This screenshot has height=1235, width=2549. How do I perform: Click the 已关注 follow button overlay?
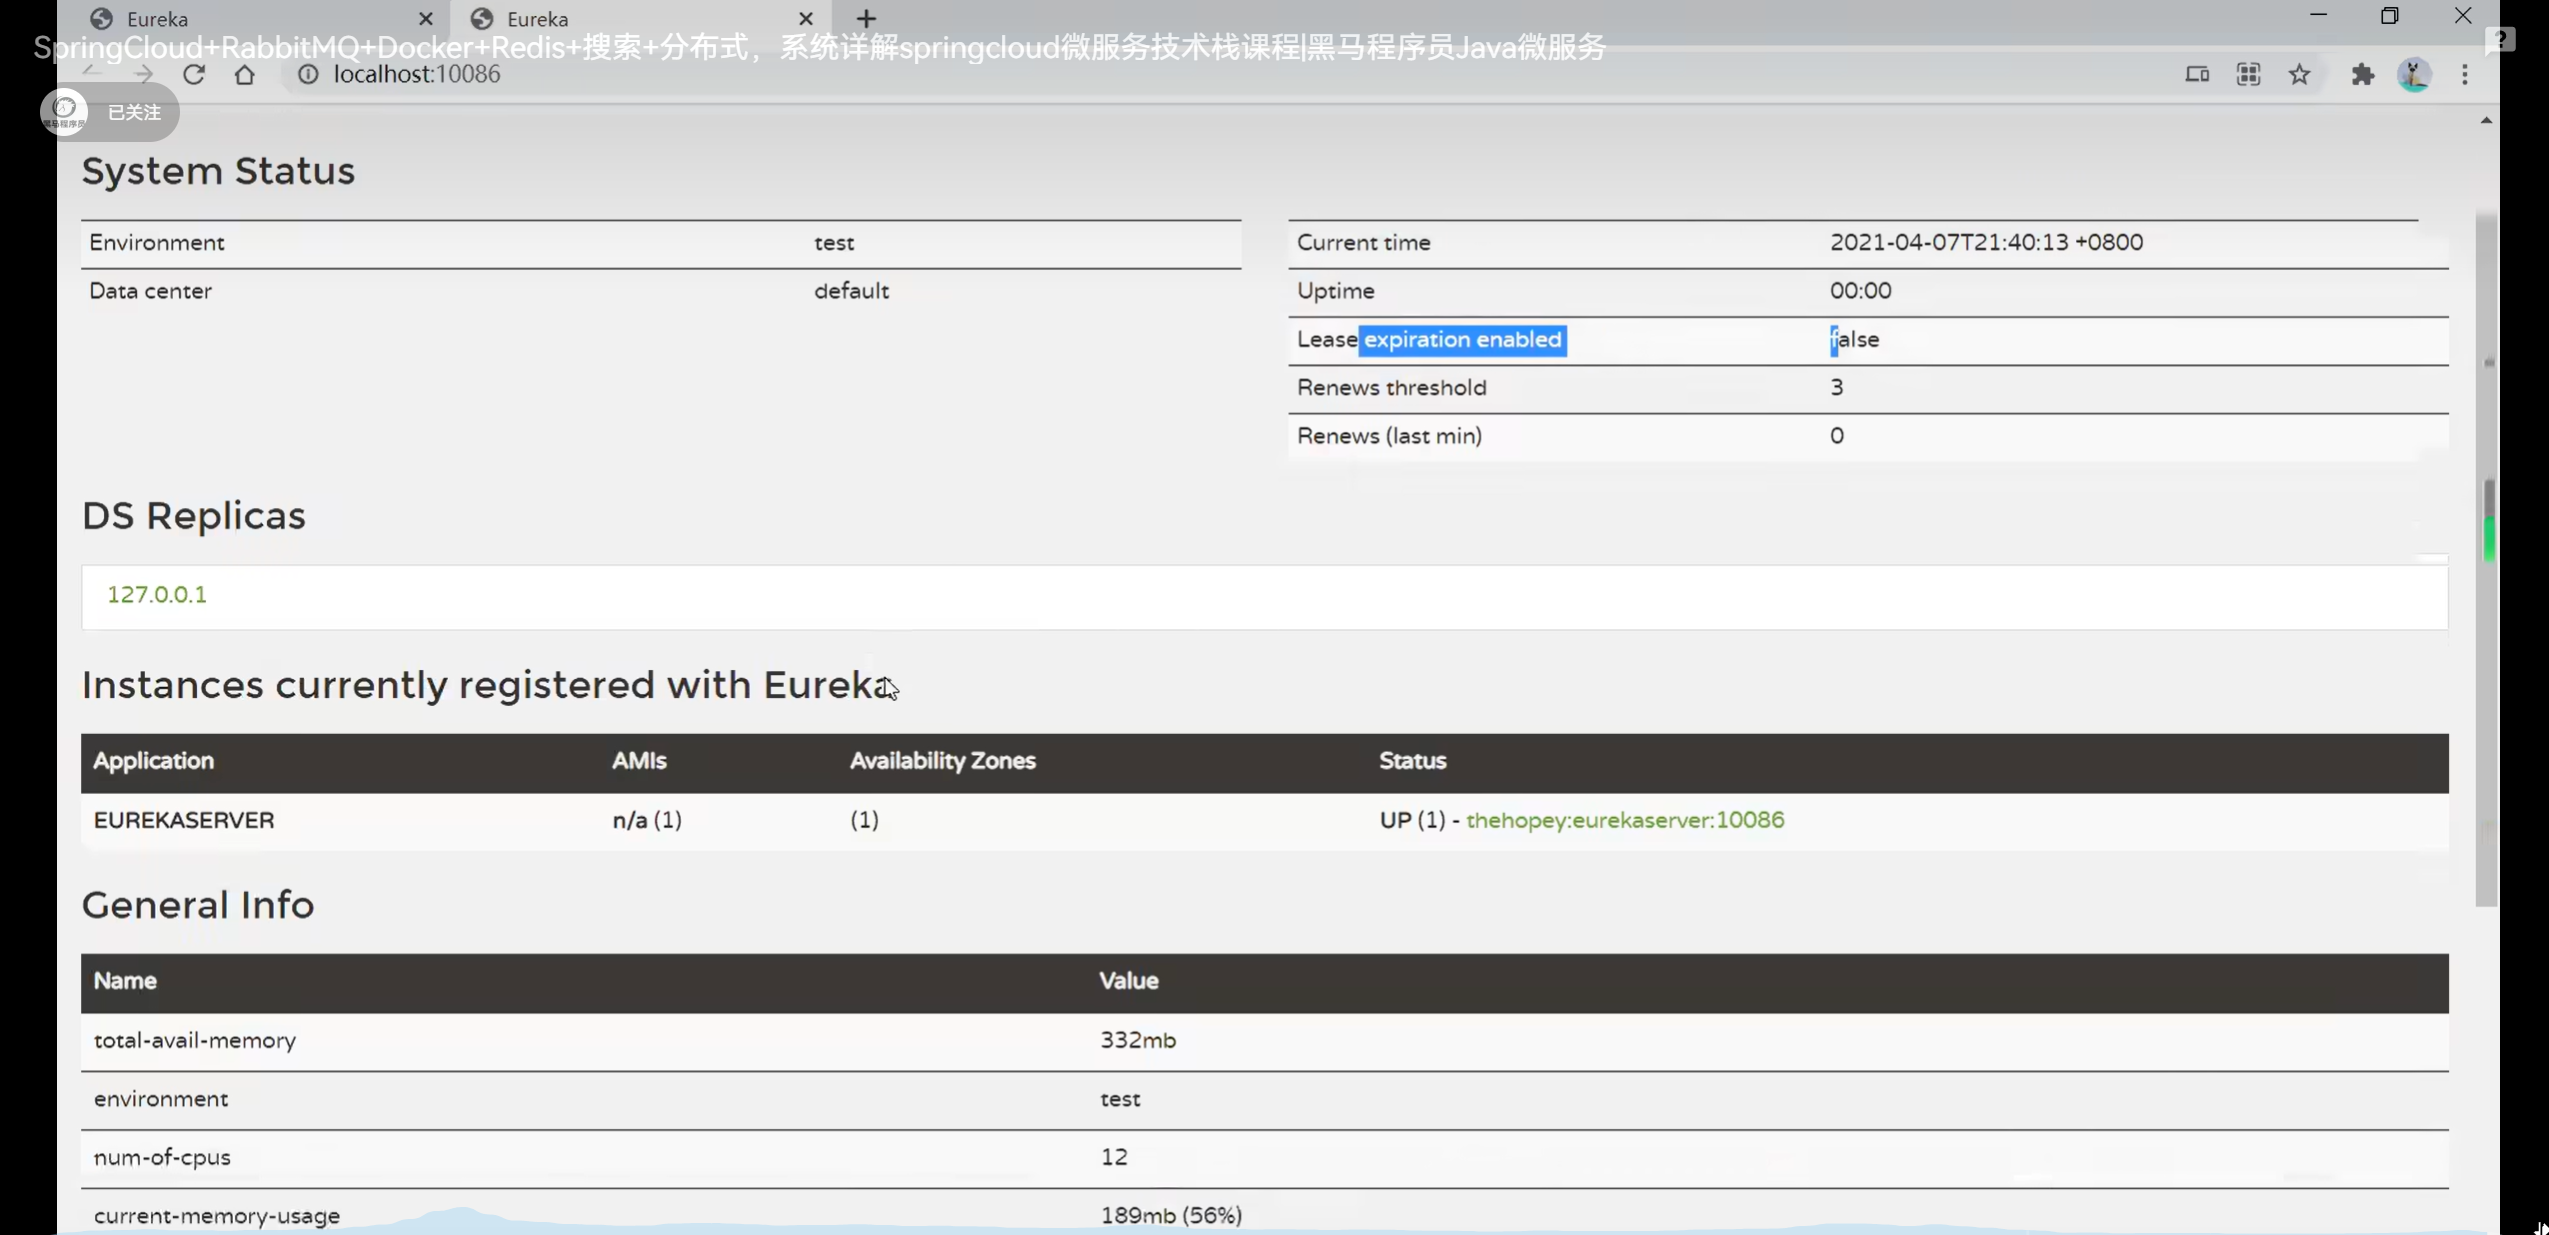point(133,113)
